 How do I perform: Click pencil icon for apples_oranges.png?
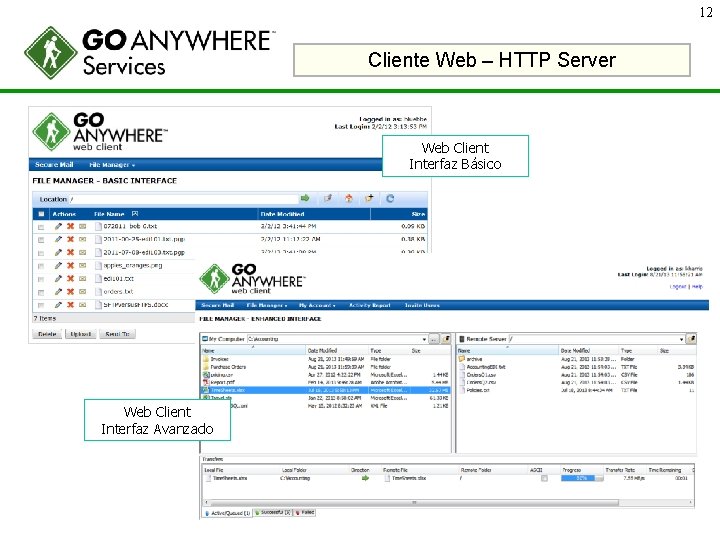tap(58, 265)
